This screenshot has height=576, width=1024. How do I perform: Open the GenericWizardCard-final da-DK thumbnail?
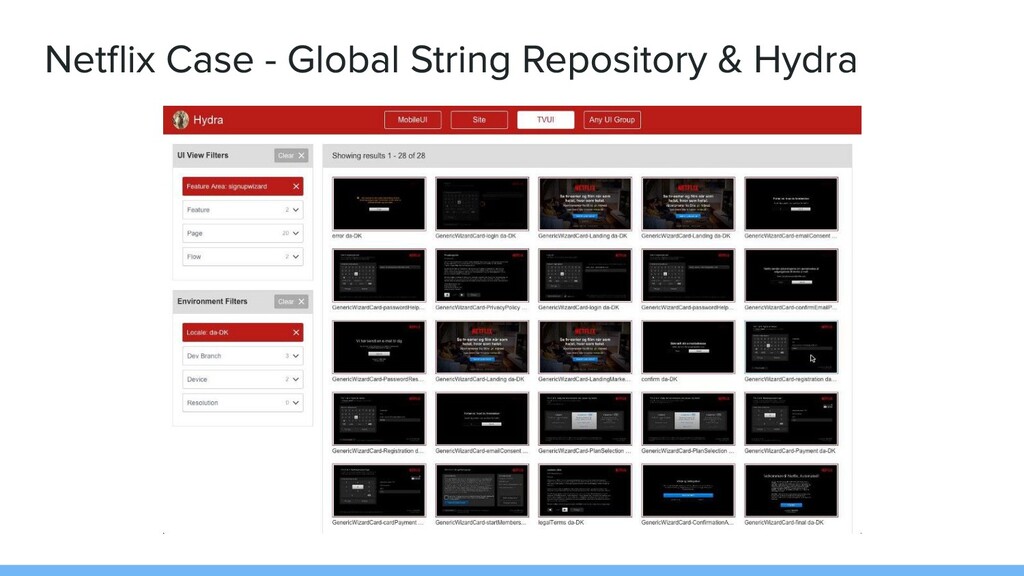(x=791, y=491)
